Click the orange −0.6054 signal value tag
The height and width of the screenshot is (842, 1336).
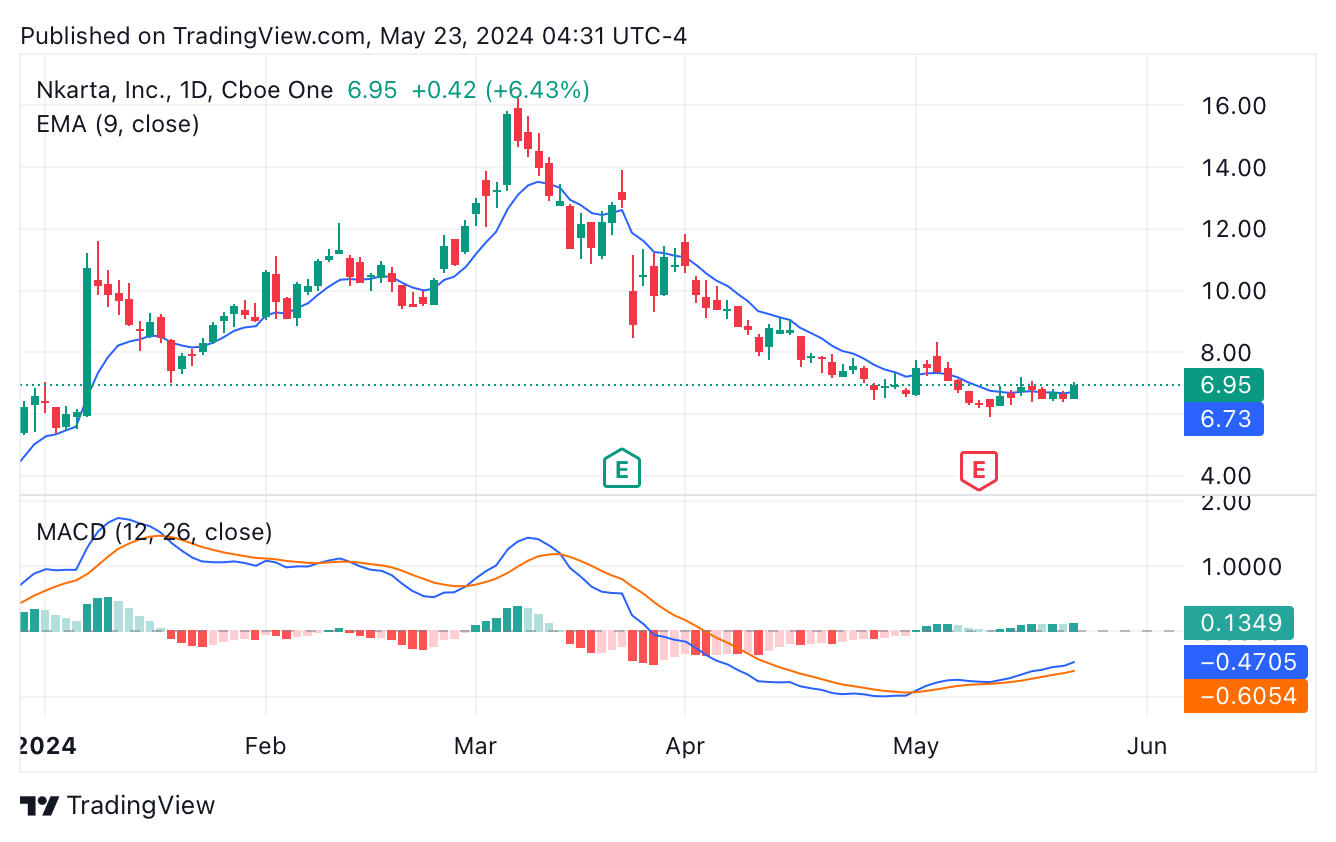tap(1245, 696)
